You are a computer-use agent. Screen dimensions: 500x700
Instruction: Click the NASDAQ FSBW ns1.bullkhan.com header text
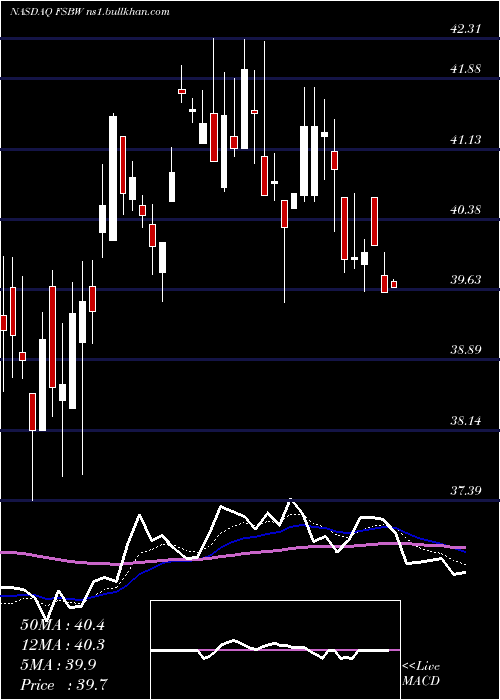90,12
